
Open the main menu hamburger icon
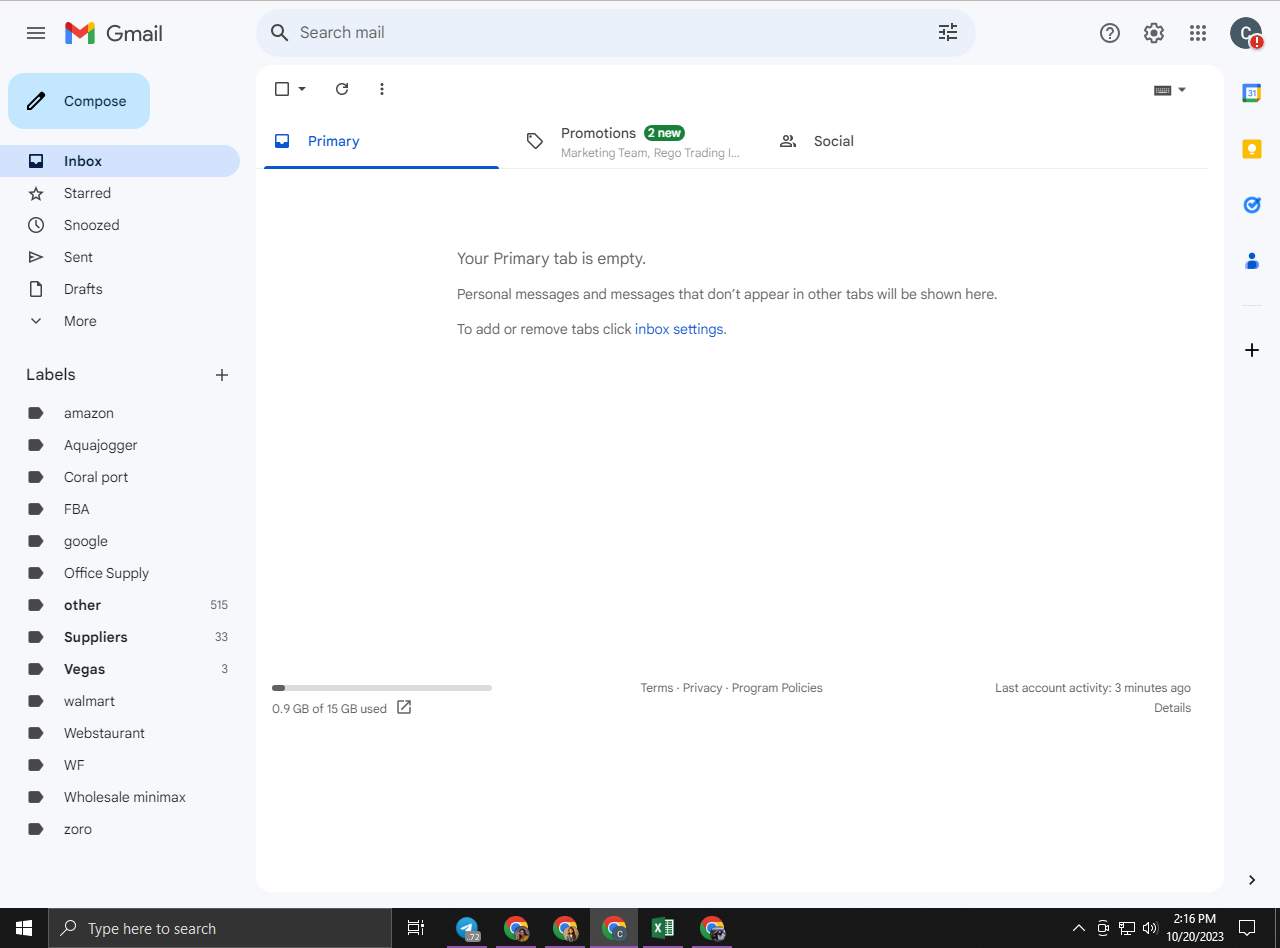coord(36,33)
